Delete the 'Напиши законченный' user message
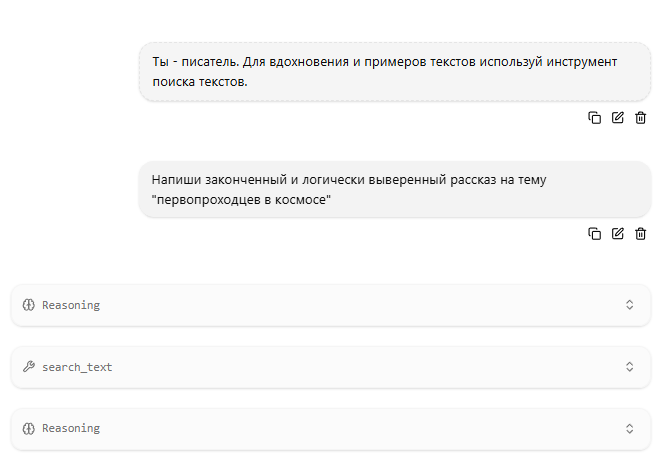The height and width of the screenshot is (459, 662). click(640, 234)
